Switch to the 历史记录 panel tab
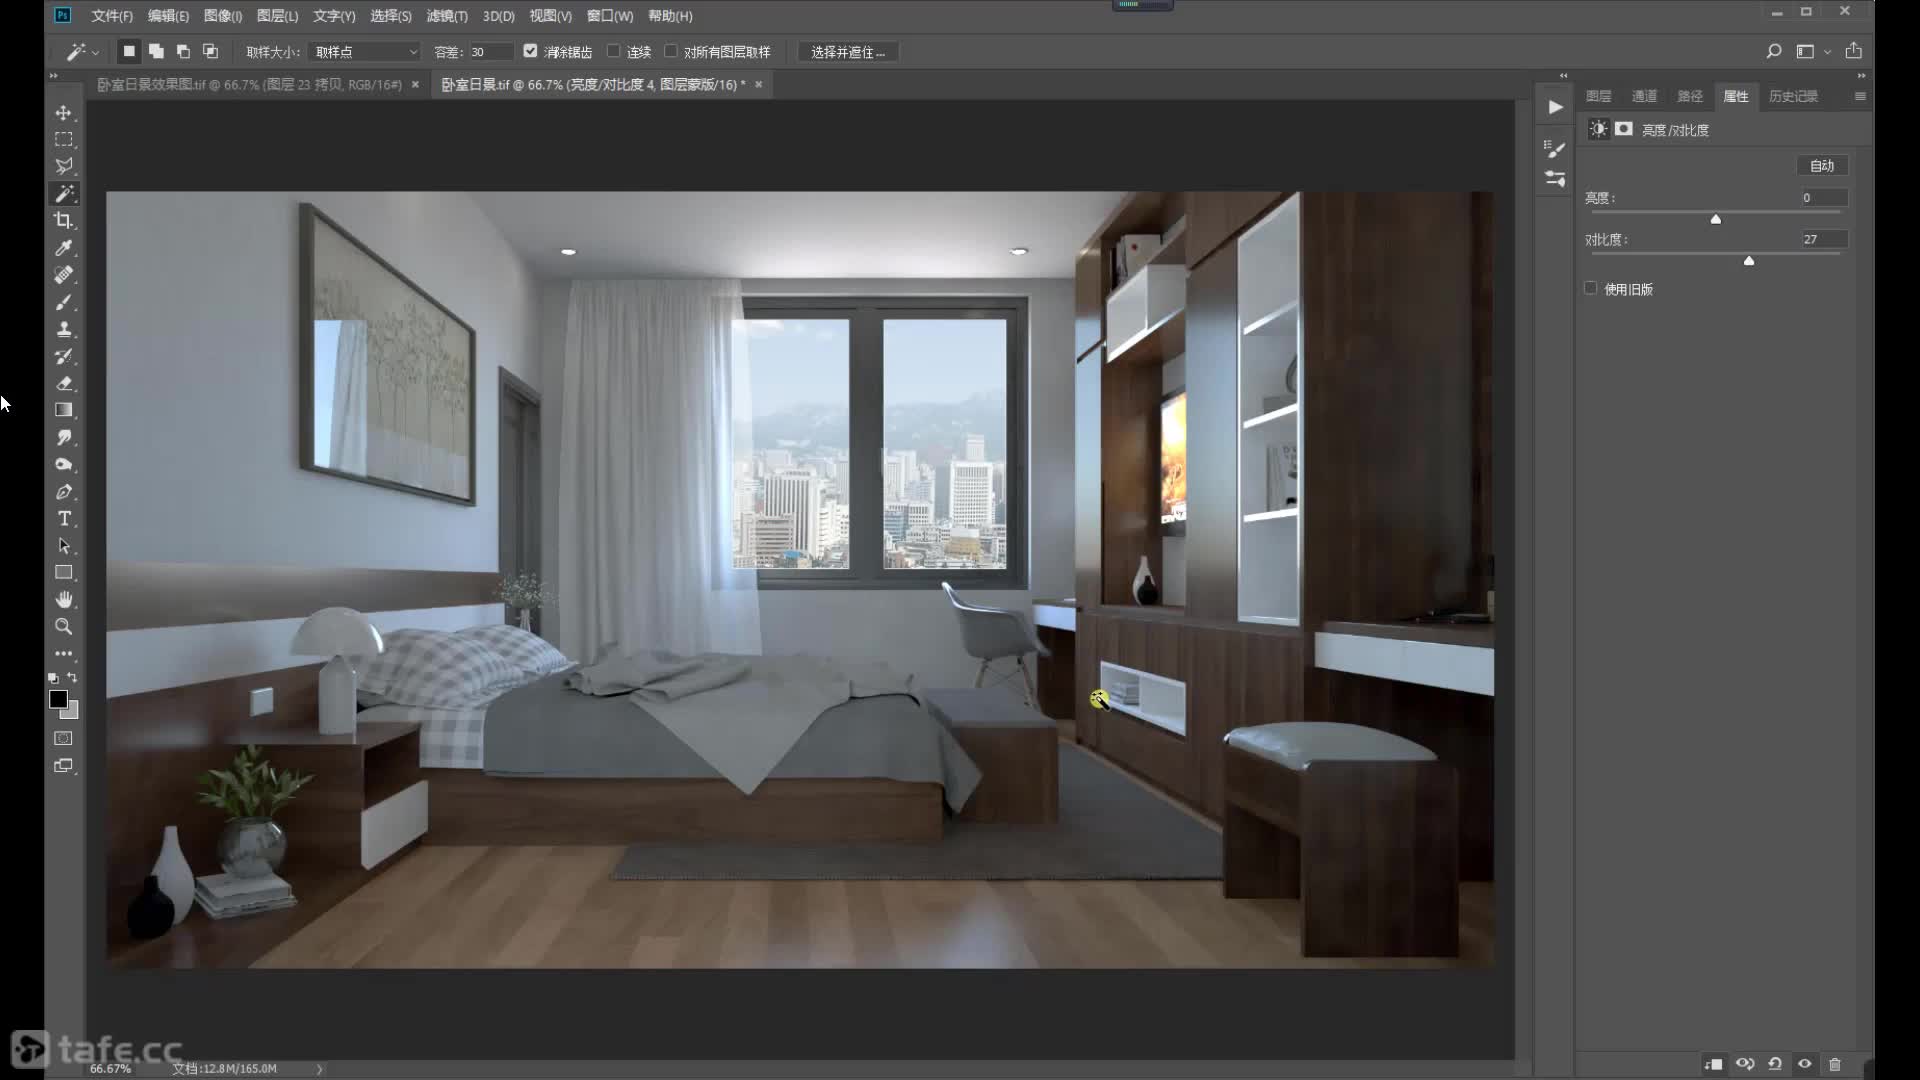1920x1080 pixels. click(x=1793, y=96)
